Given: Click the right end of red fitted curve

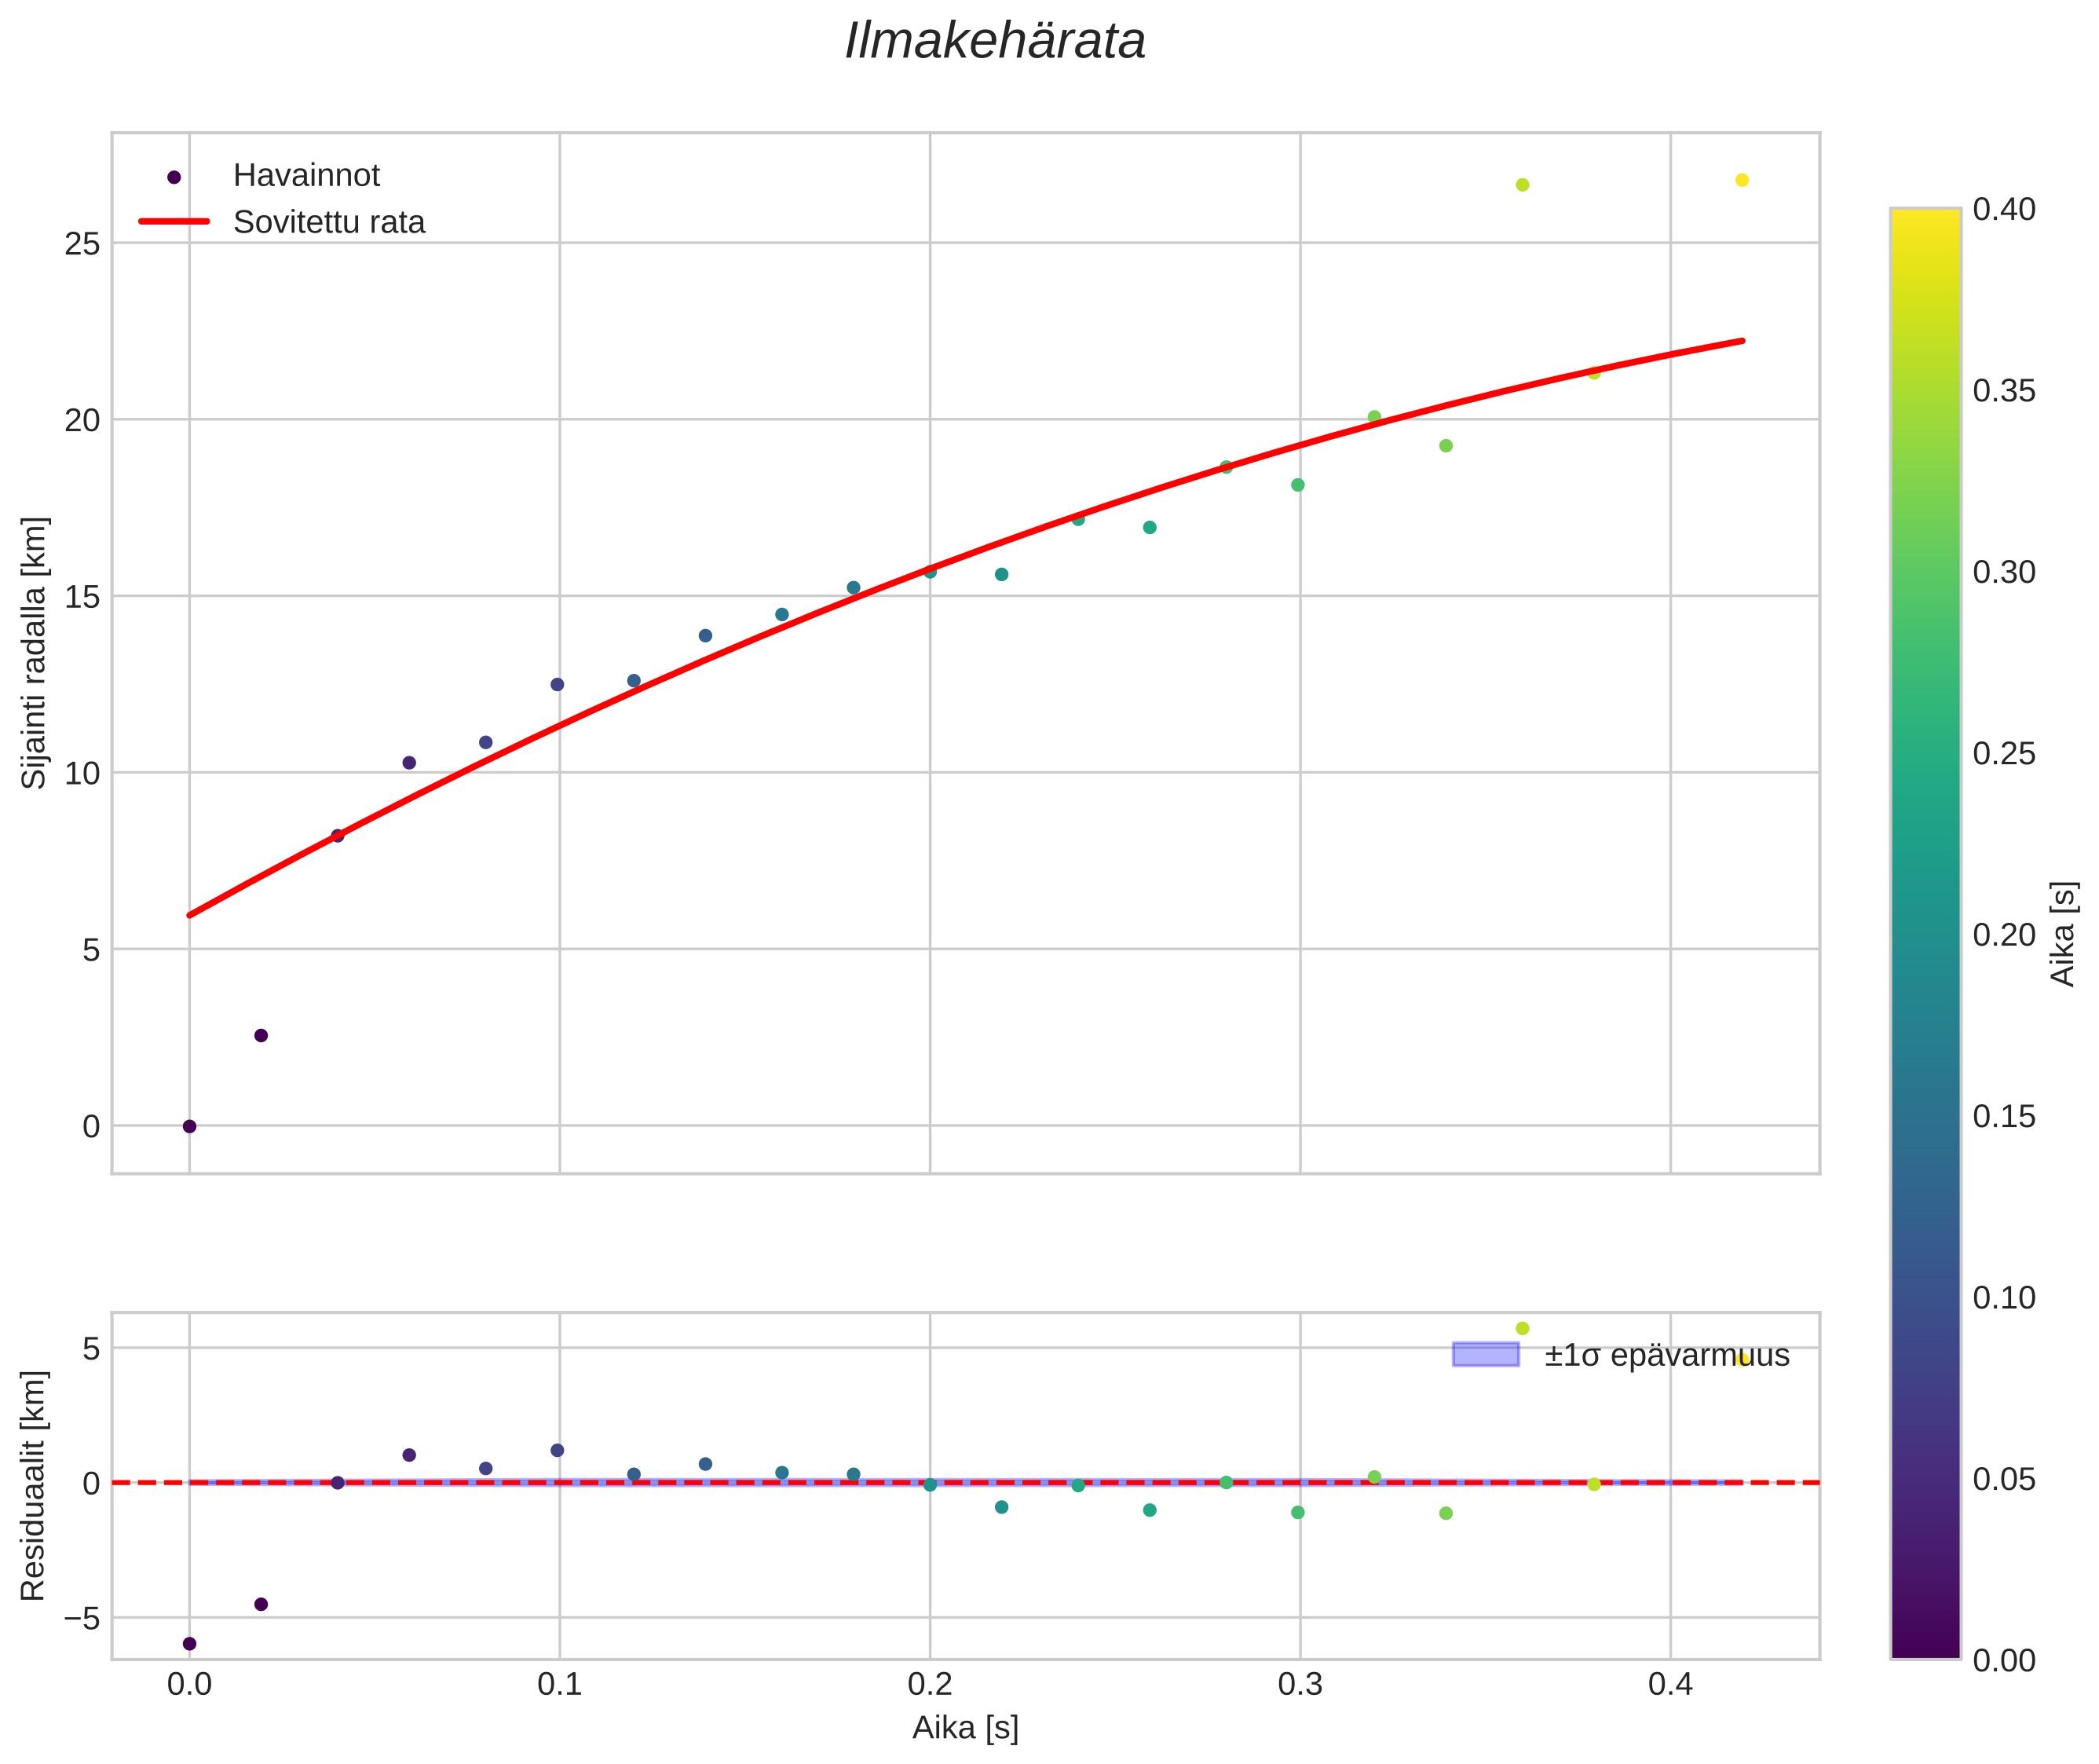Looking at the screenshot, I should point(1740,342).
